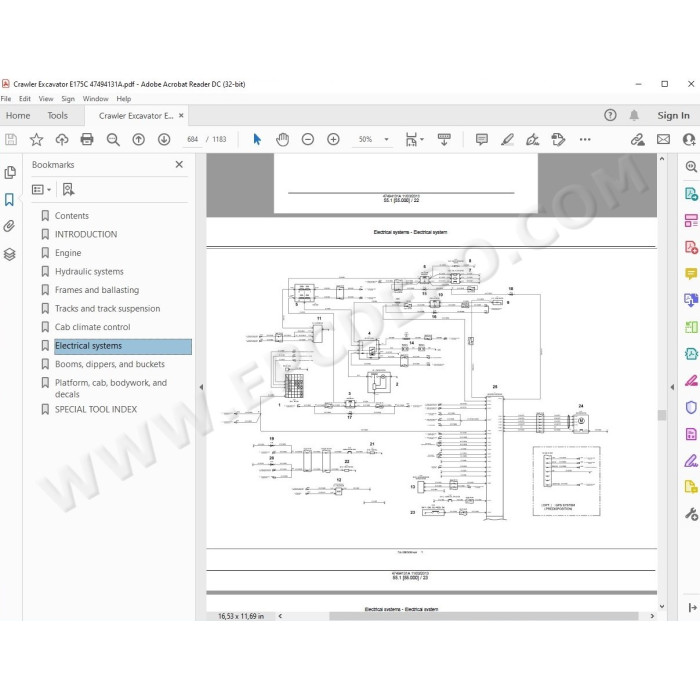Open the INTRODUCTION bookmark

tap(86, 234)
